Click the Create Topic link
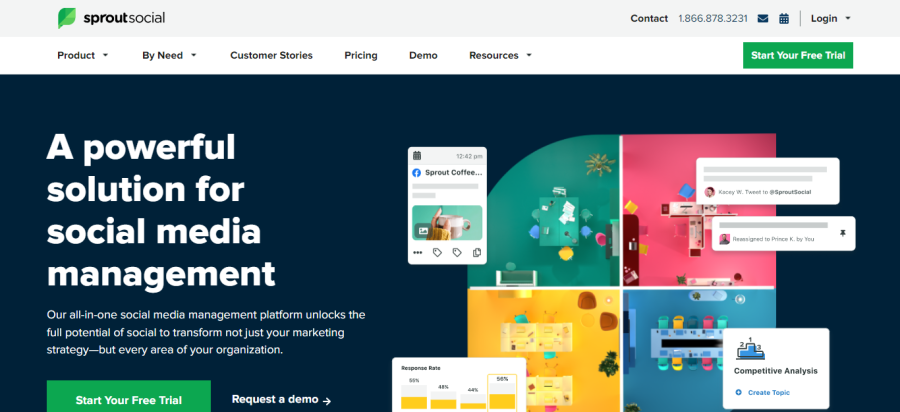The height and width of the screenshot is (412, 900). click(x=763, y=392)
